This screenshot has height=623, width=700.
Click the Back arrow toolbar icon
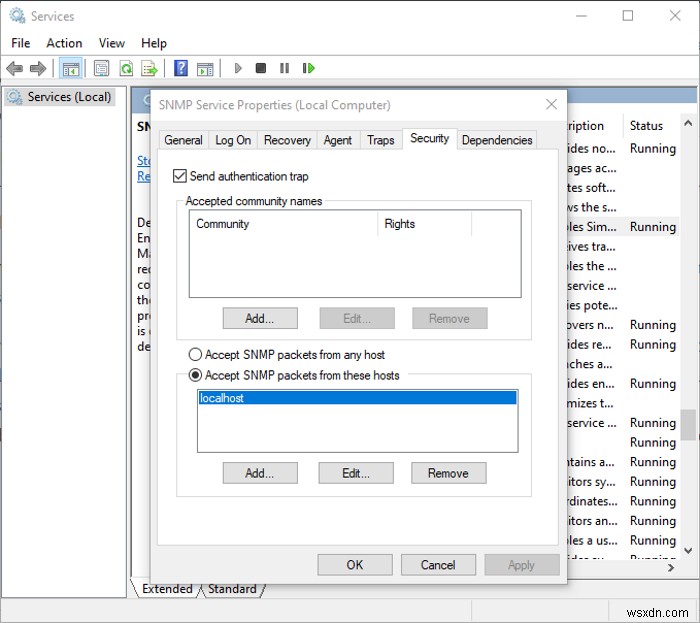pyautogui.click(x=14, y=68)
